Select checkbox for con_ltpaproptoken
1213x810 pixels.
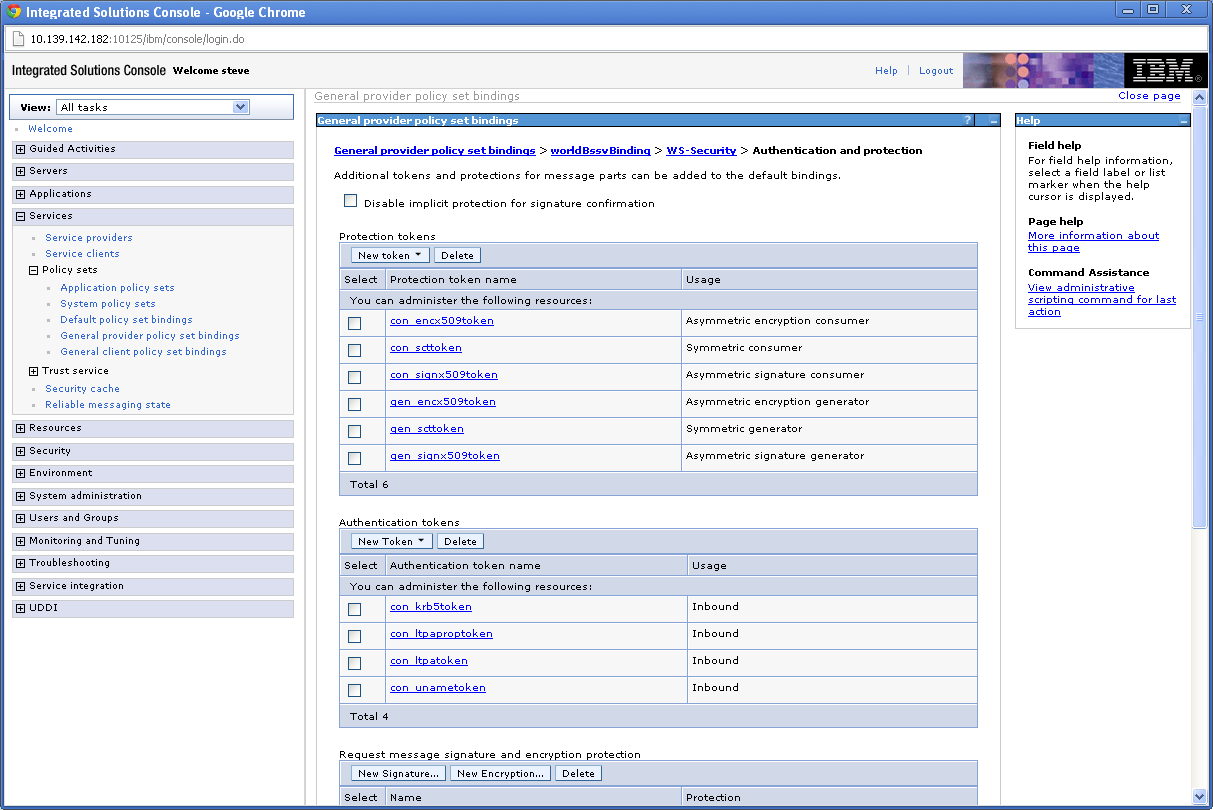[x=354, y=636]
